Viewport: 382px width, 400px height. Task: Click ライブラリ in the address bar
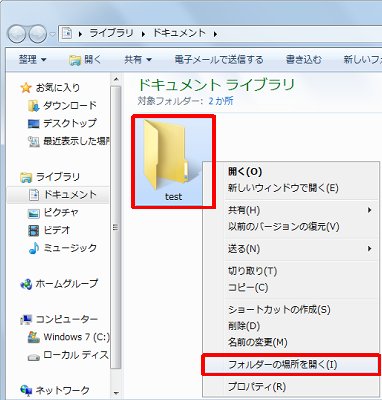click(x=111, y=33)
